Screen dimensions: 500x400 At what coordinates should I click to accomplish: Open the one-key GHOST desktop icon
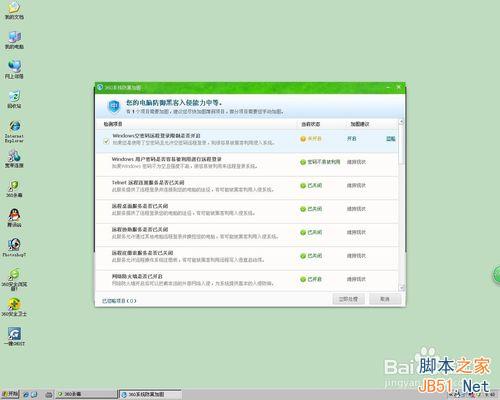(14, 336)
